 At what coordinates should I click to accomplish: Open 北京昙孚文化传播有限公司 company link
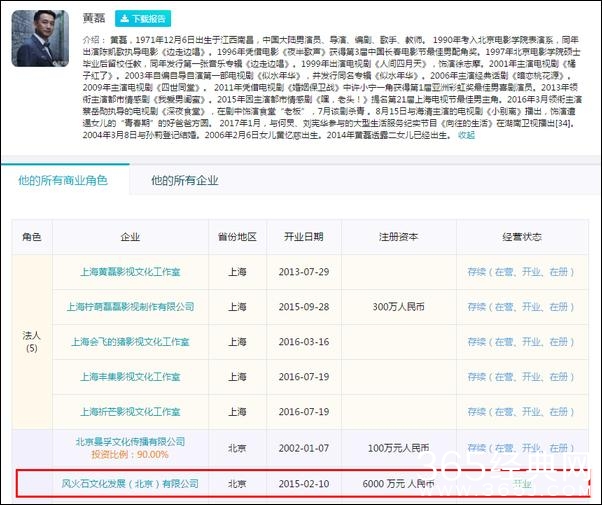point(132,441)
